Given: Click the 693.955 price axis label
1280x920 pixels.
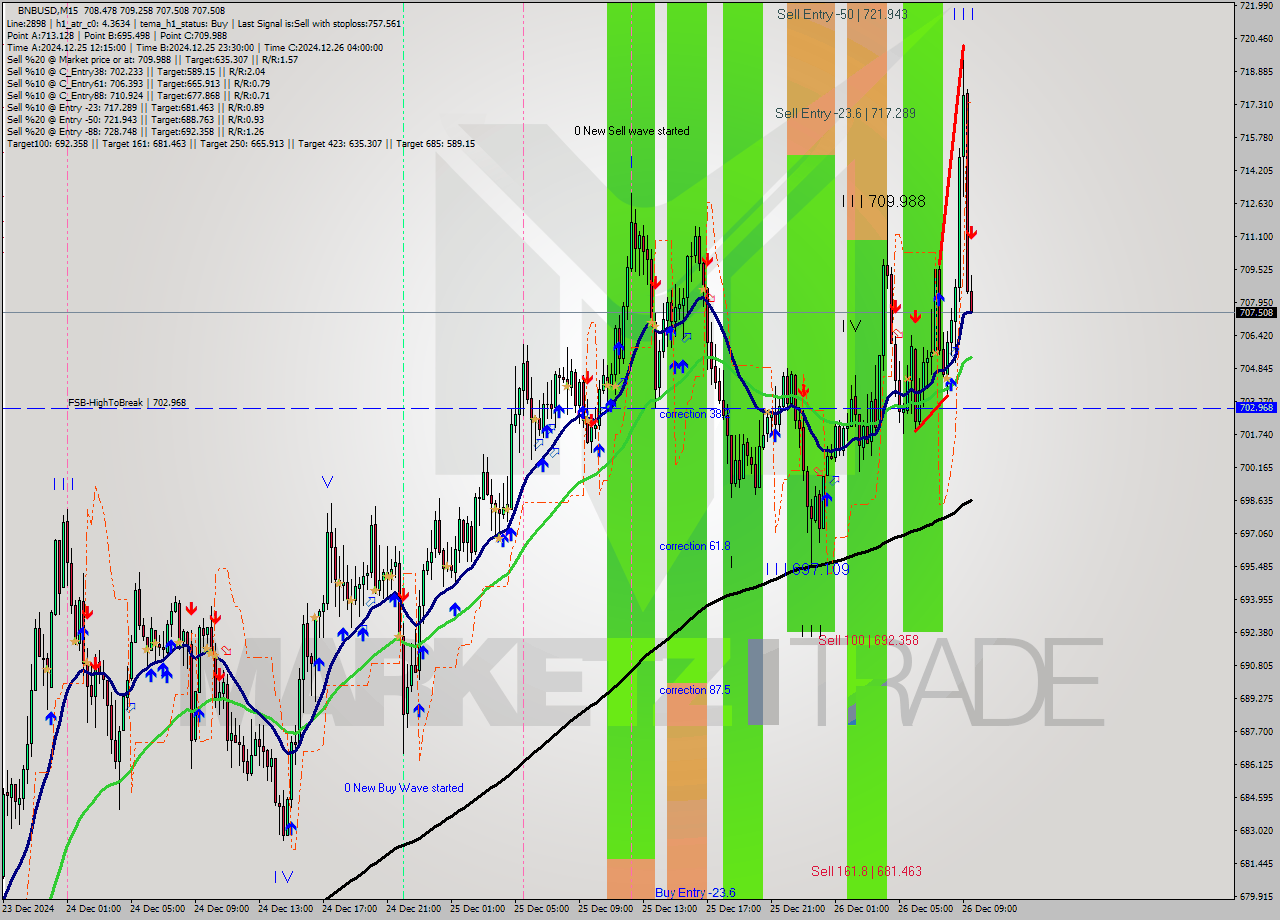Looking at the screenshot, I should point(1256,600).
